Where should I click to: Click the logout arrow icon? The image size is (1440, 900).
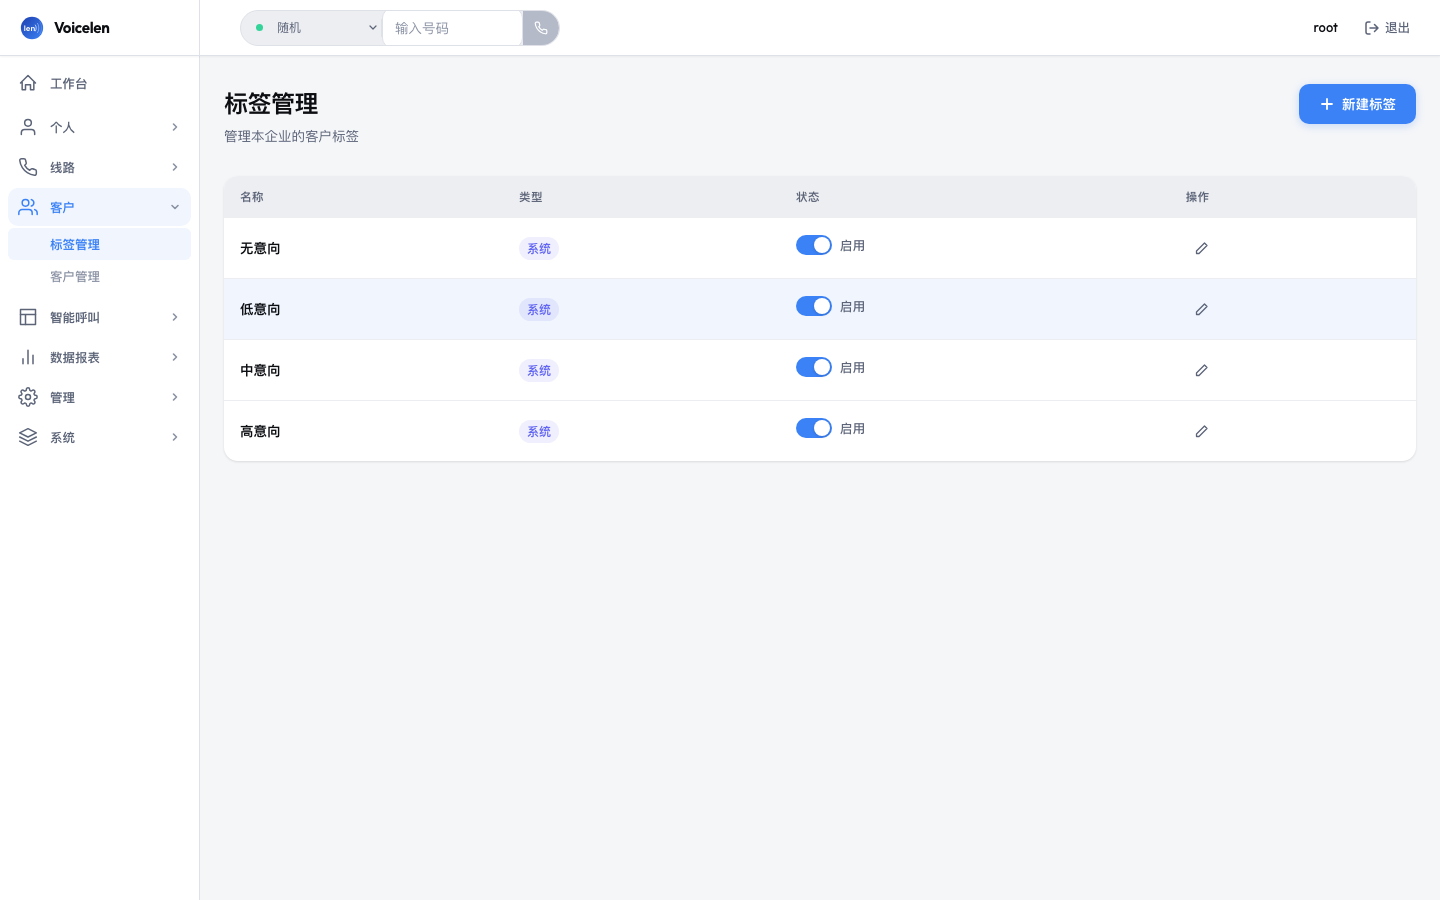[x=1372, y=28]
